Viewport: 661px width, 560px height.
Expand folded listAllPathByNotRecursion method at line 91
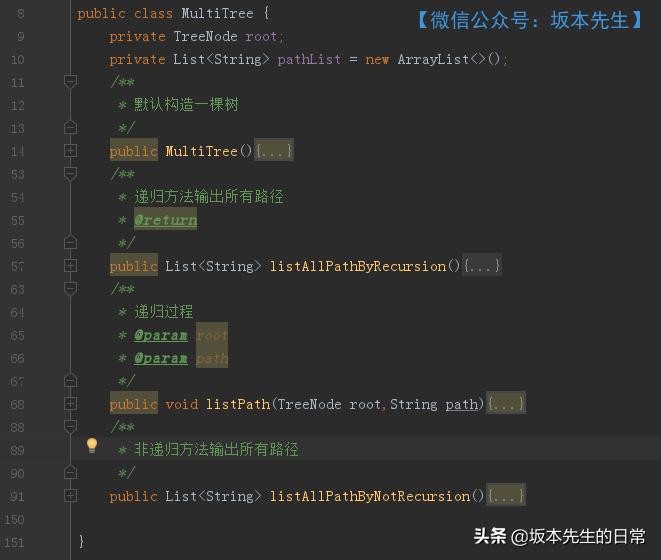tap(70, 495)
